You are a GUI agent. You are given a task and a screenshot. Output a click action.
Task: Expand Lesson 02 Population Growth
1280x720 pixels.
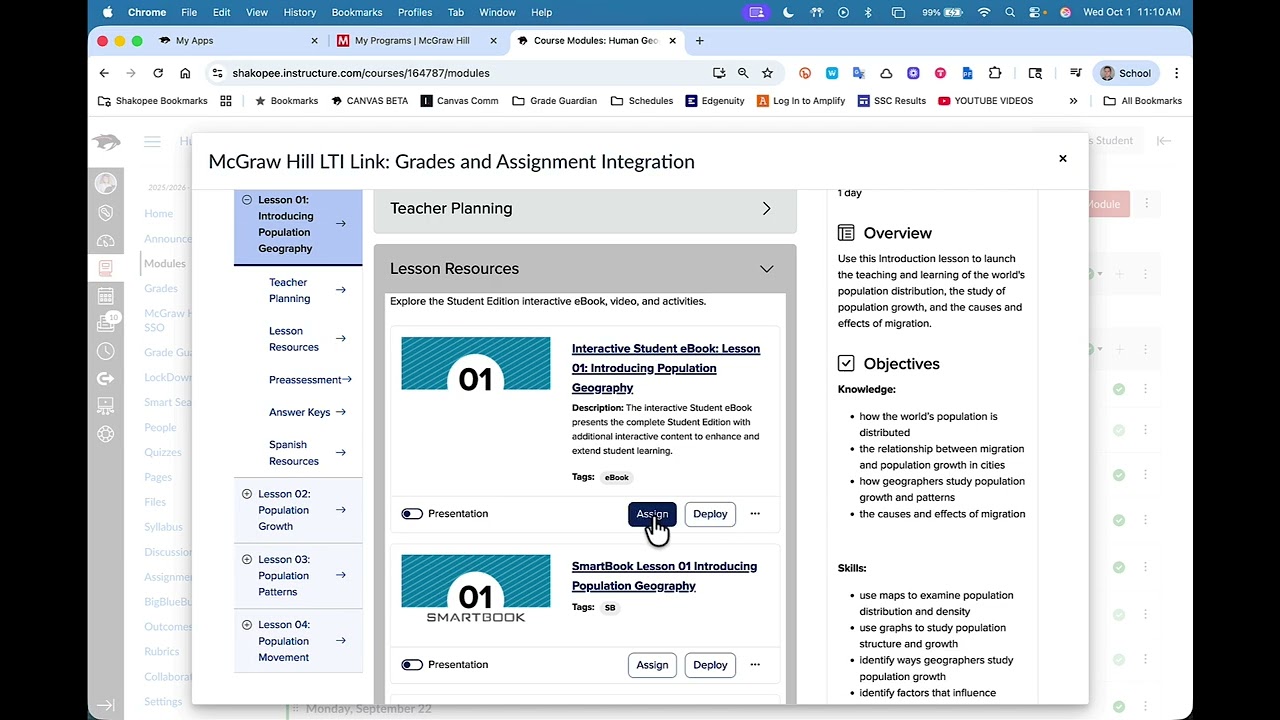pyautogui.click(x=247, y=494)
